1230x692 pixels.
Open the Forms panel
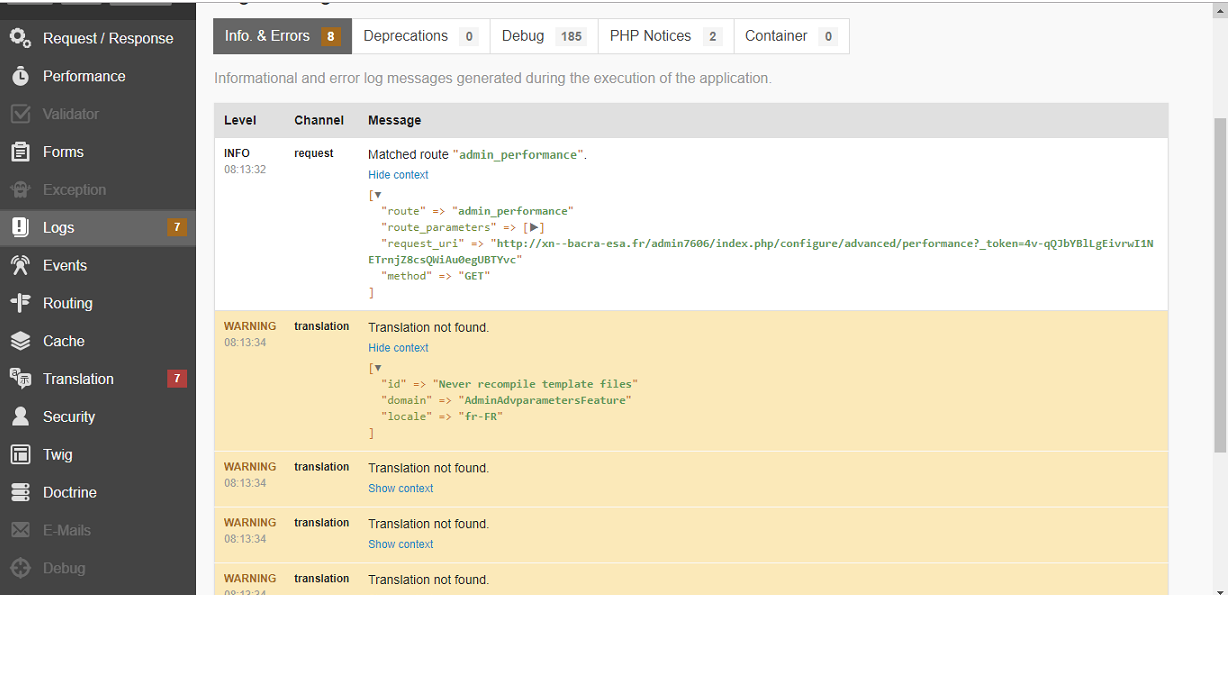point(98,152)
